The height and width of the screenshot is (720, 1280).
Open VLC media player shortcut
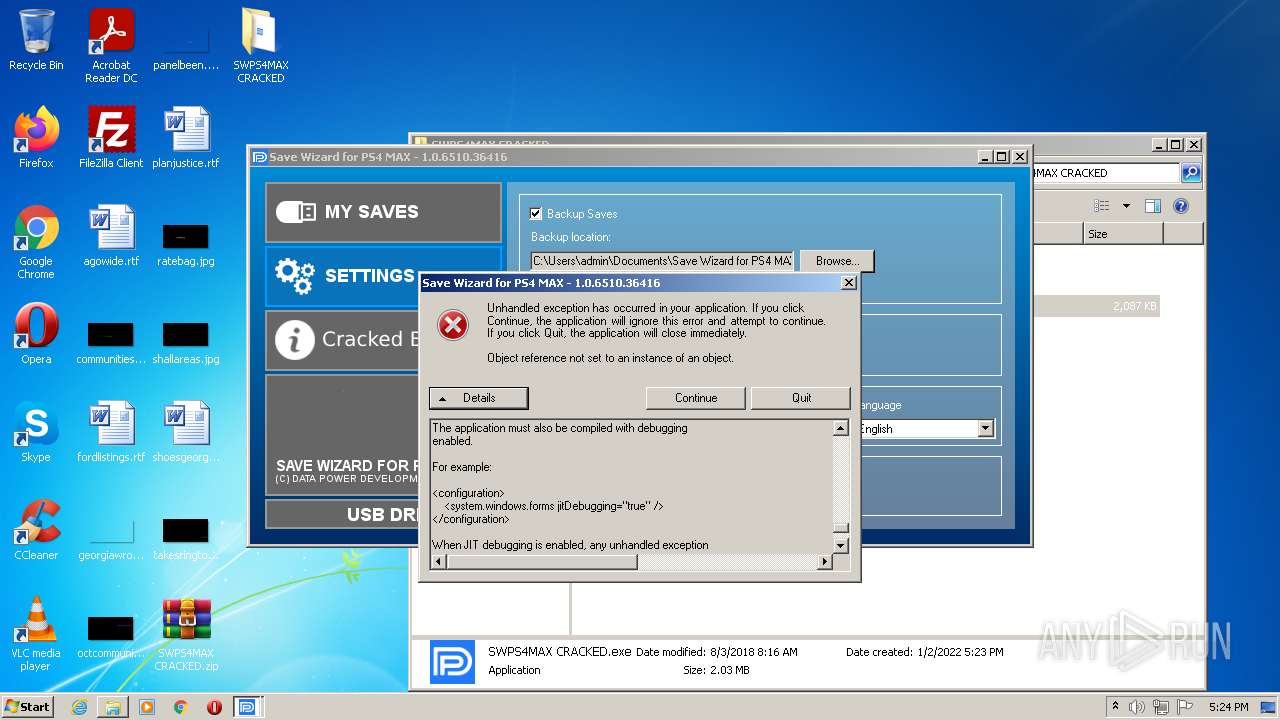click(x=36, y=634)
